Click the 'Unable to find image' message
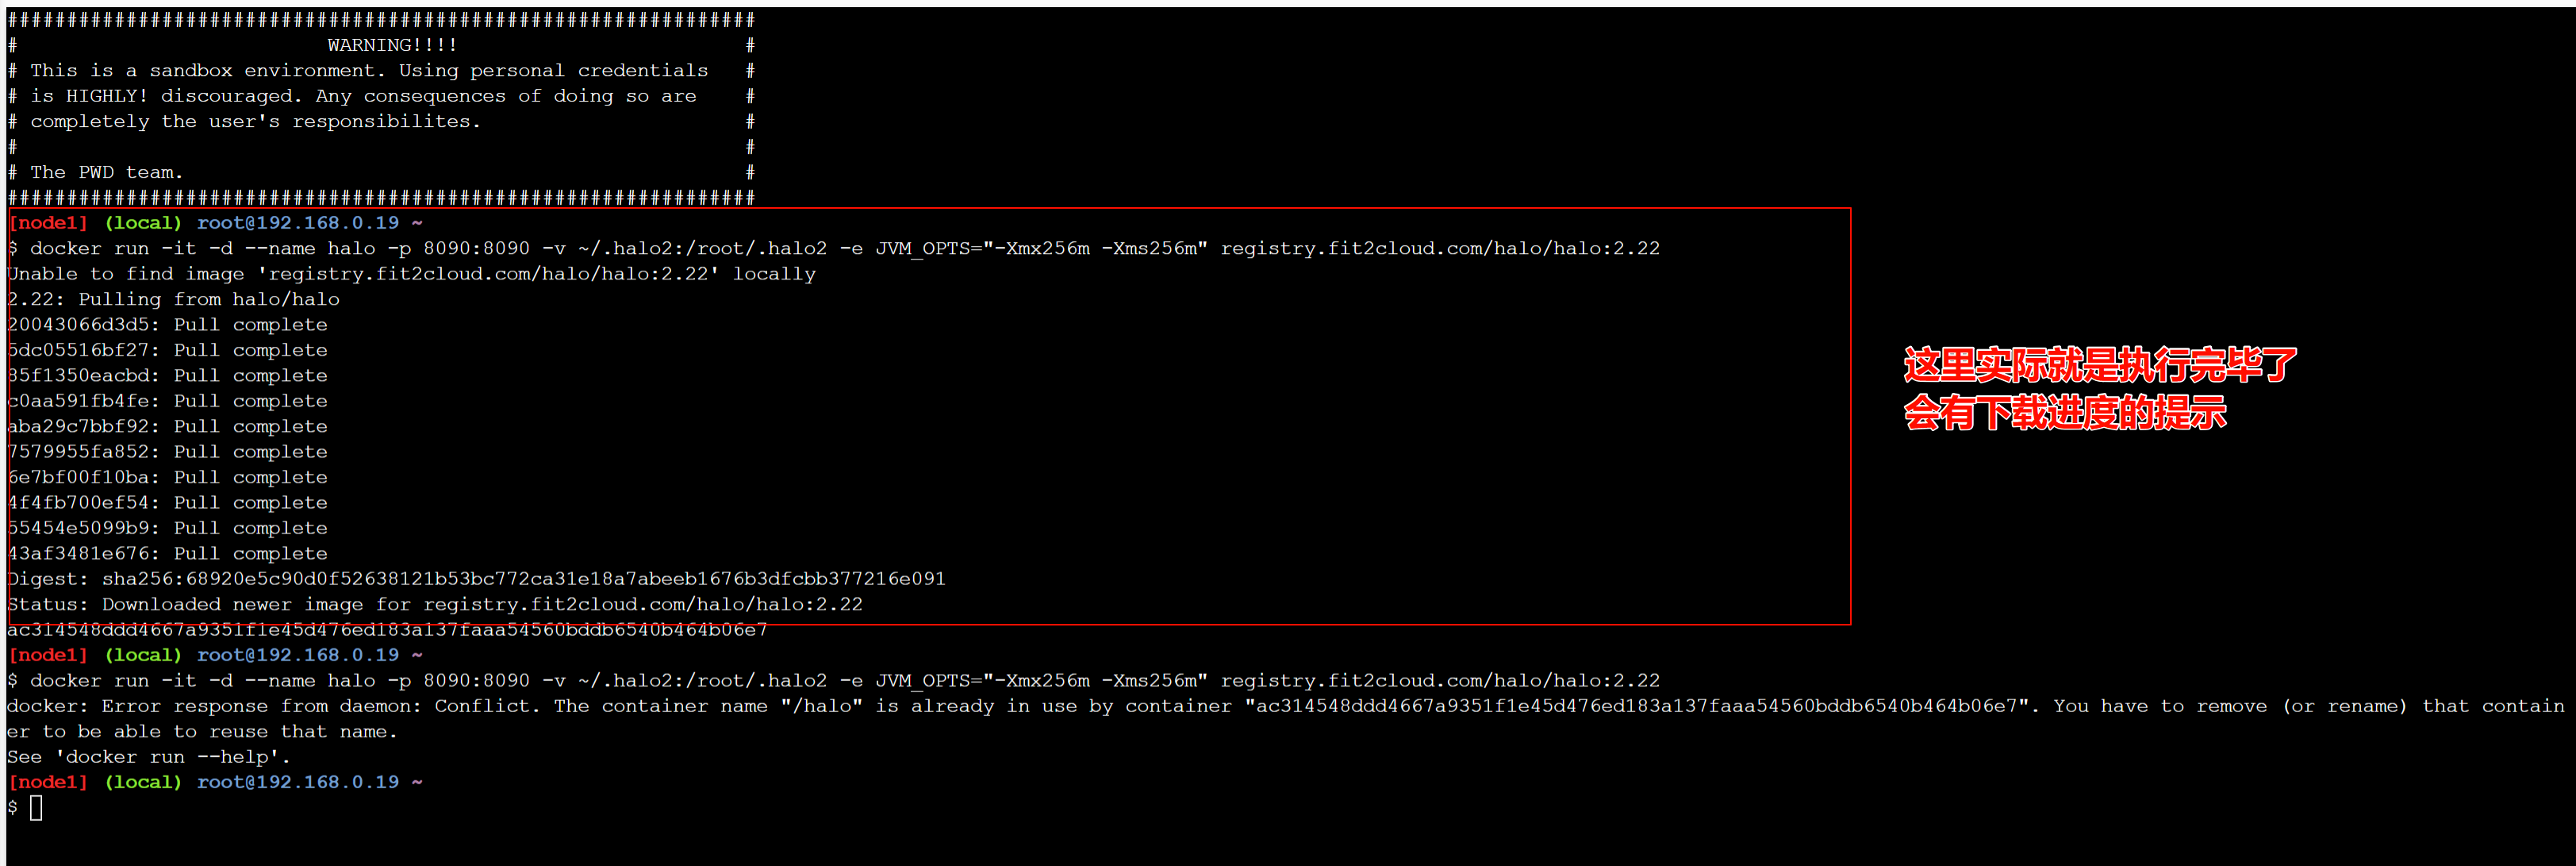Image resolution: width=2576 pixels, height=866 pixels. [412, 274]
